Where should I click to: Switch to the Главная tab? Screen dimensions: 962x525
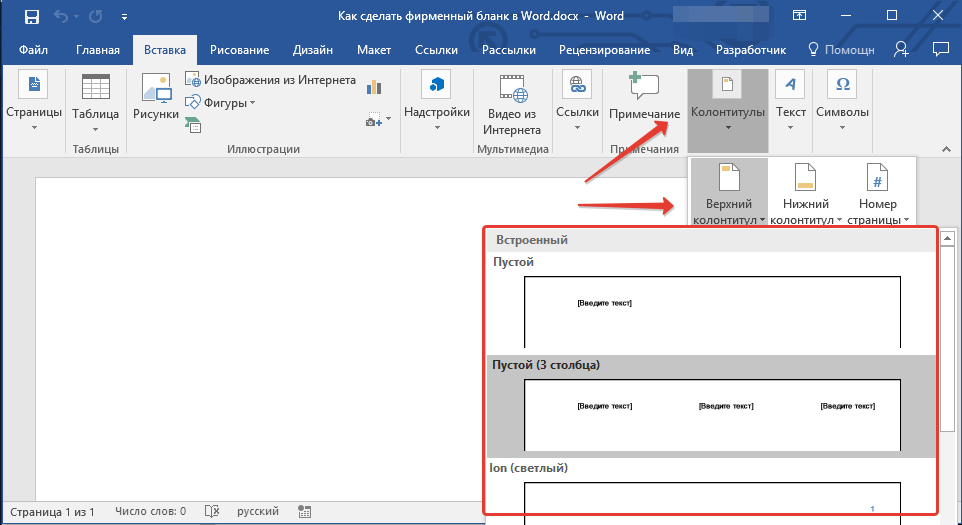tap(98, 50)
